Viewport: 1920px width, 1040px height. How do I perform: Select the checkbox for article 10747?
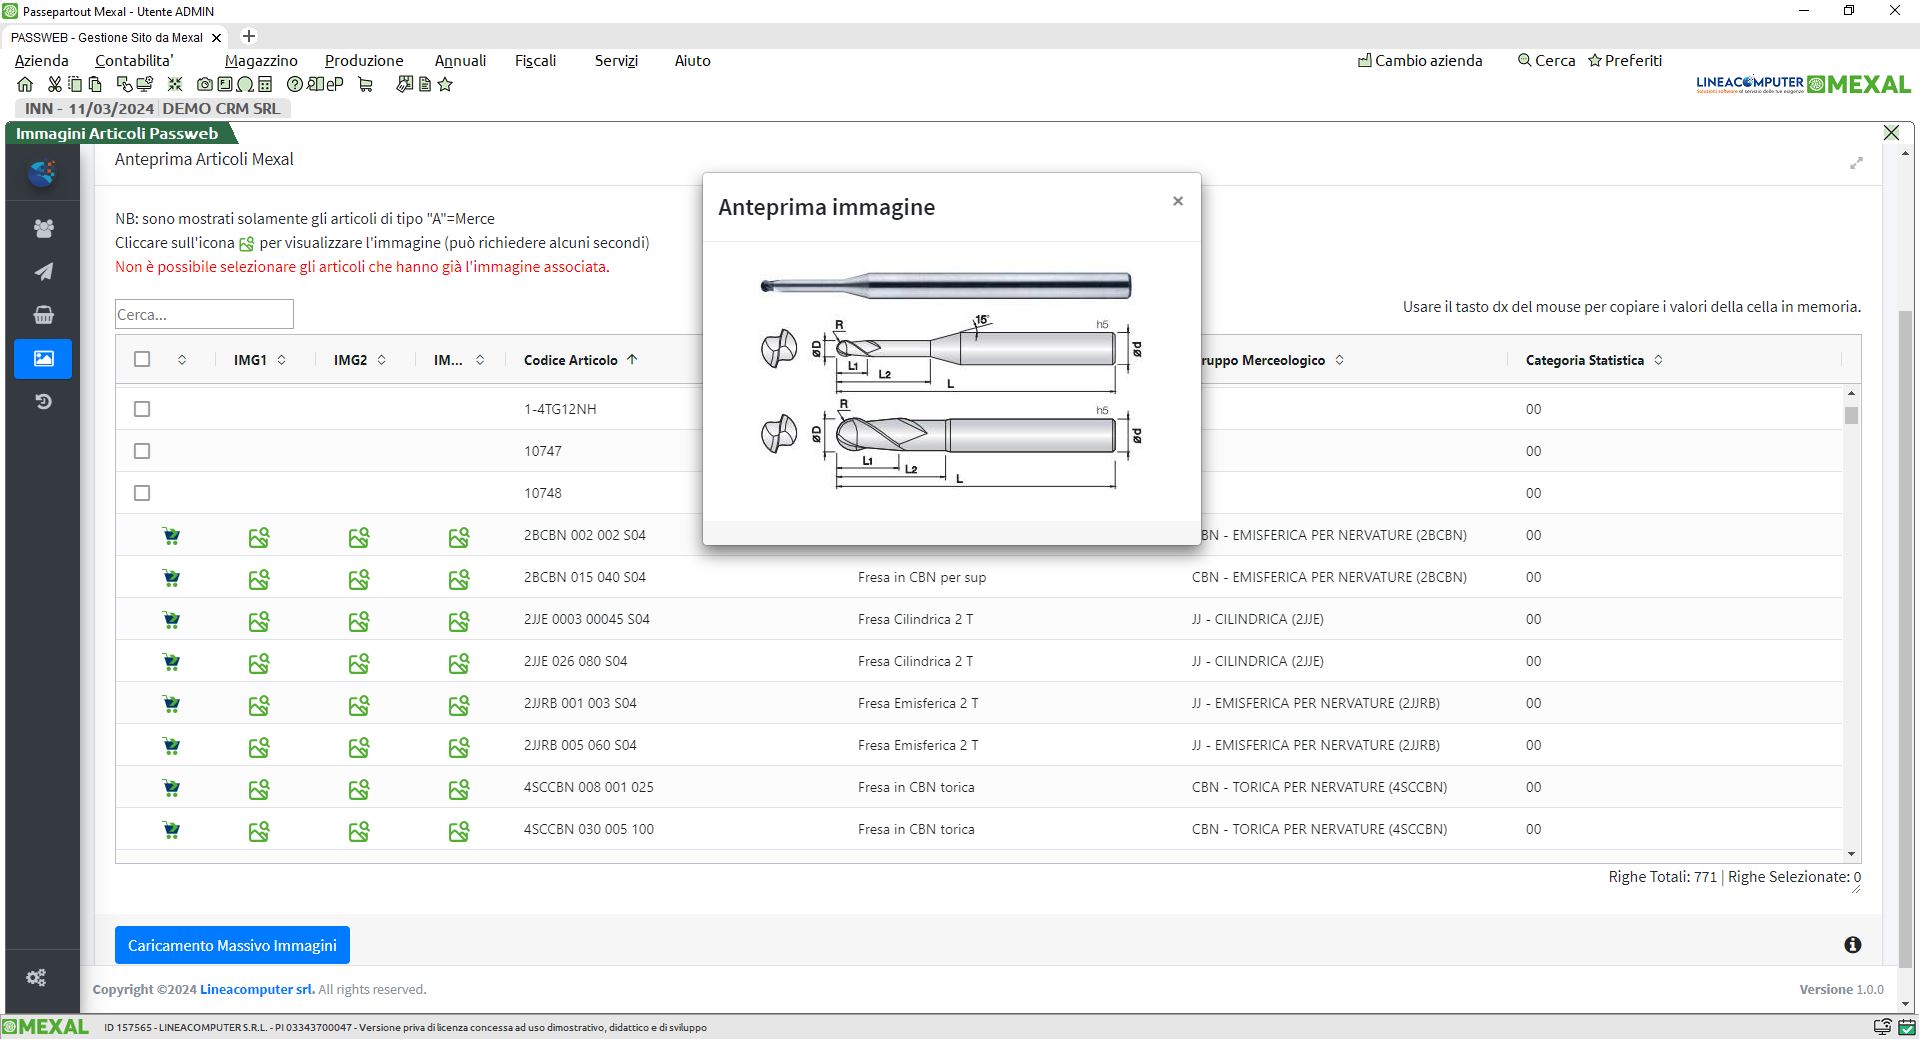142,451
